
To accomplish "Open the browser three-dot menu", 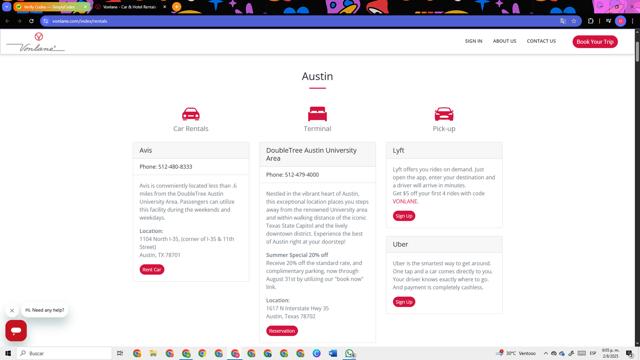I will click(632, 21).
